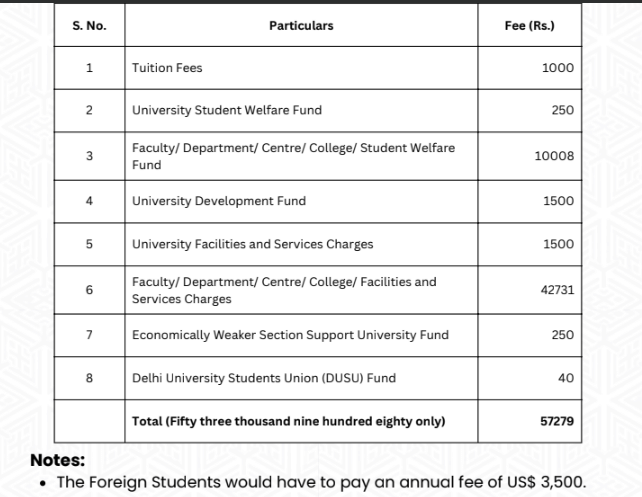Screen dimensions: 642x497
Task: Select the Total row description text
Action: pos(289,421)
